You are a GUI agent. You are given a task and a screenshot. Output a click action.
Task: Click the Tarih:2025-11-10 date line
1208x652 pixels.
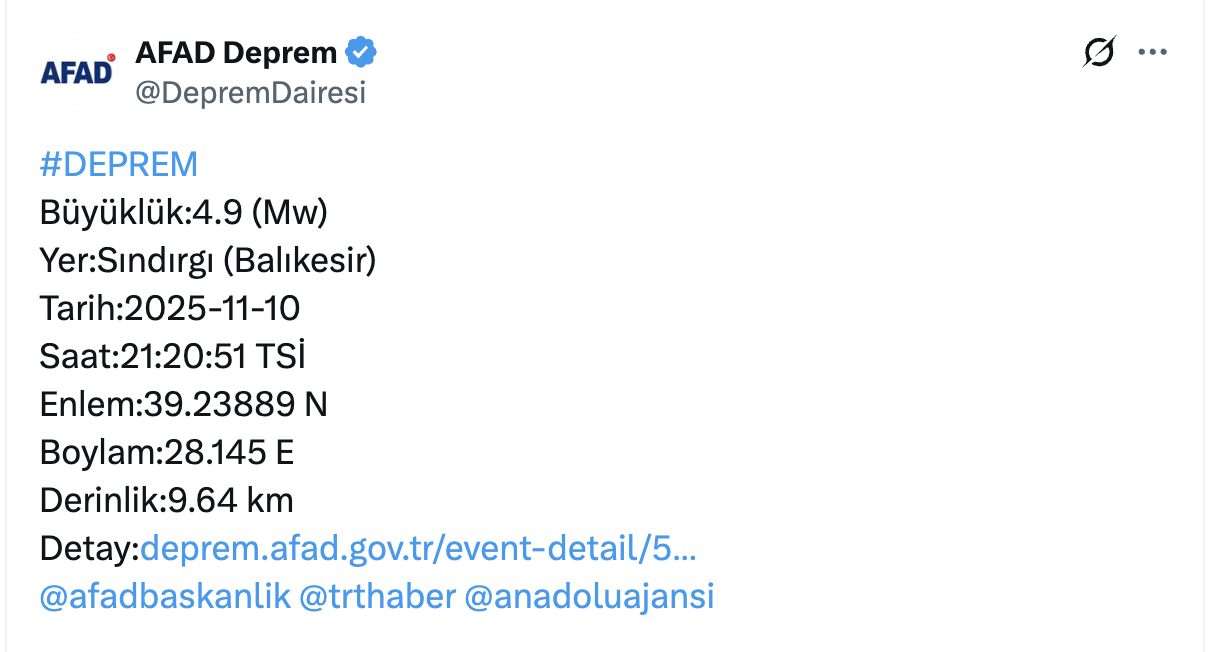pos(170,308)
